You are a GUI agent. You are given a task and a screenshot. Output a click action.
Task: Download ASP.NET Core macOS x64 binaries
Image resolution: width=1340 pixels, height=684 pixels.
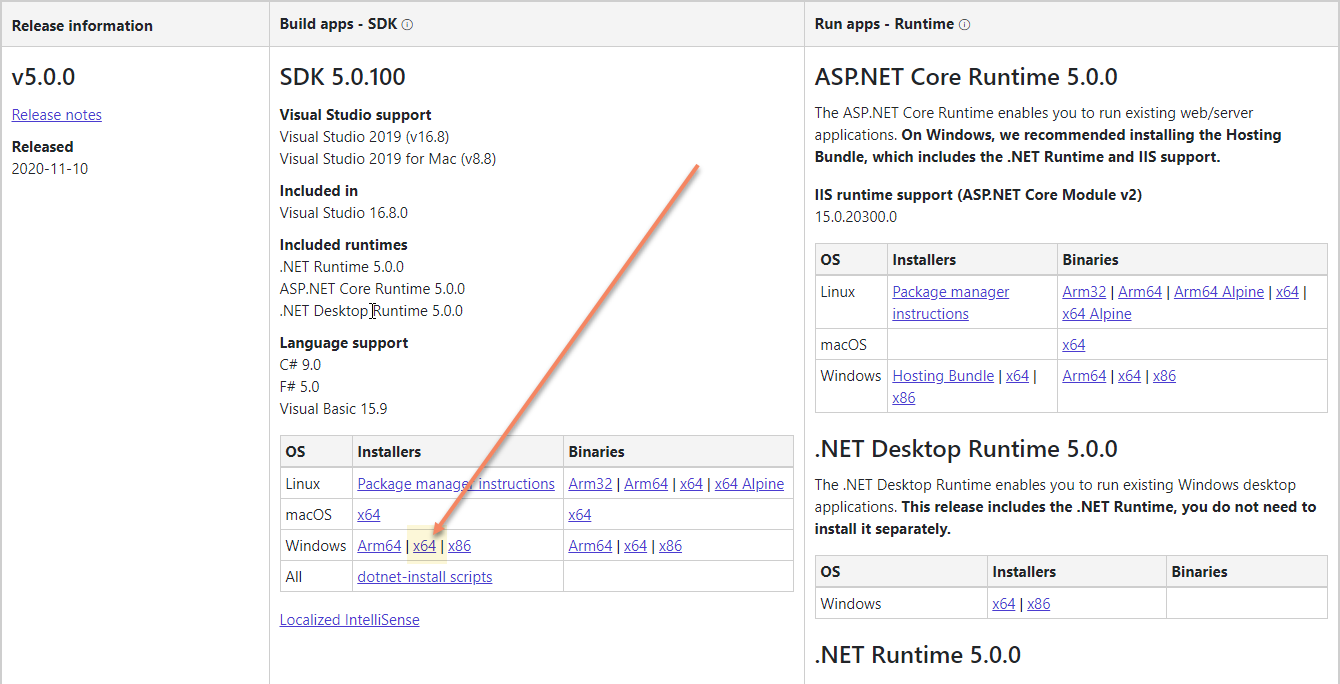click(1074, 345)
